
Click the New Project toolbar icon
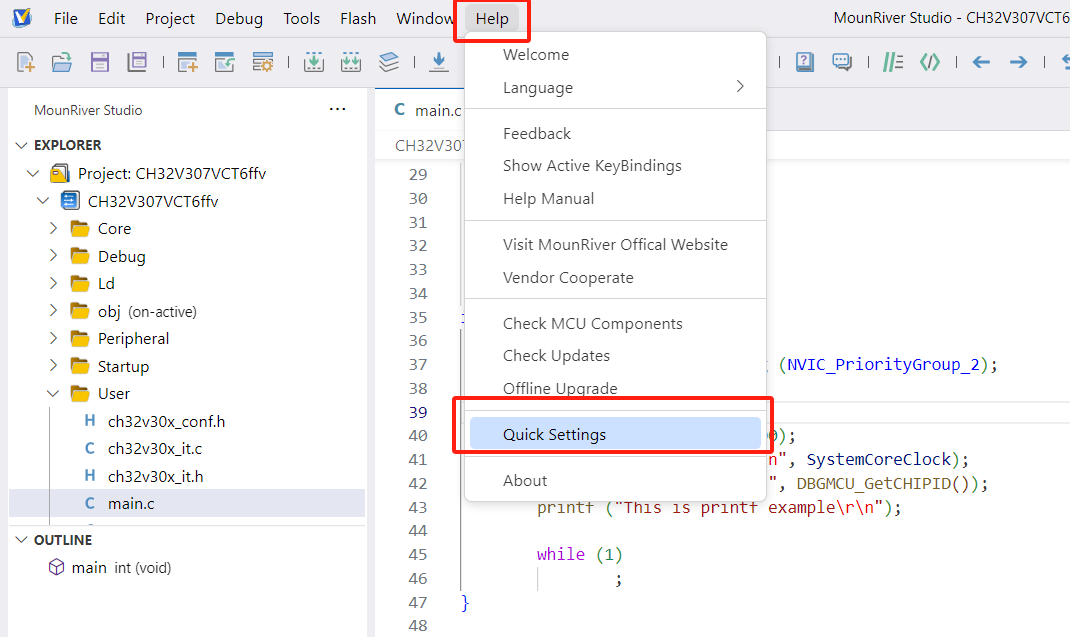tap(187, 62)
